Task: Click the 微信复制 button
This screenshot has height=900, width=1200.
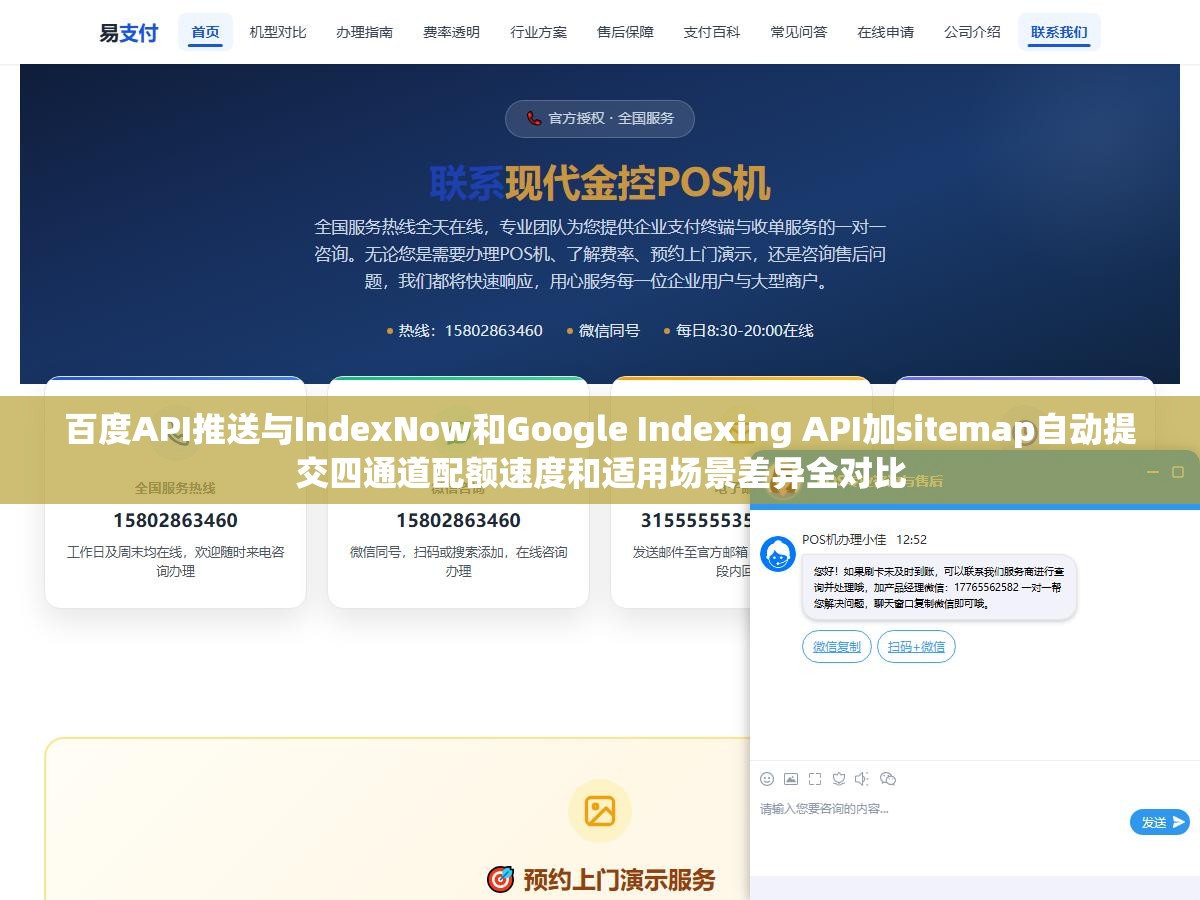Action: (x=837, y=647)
